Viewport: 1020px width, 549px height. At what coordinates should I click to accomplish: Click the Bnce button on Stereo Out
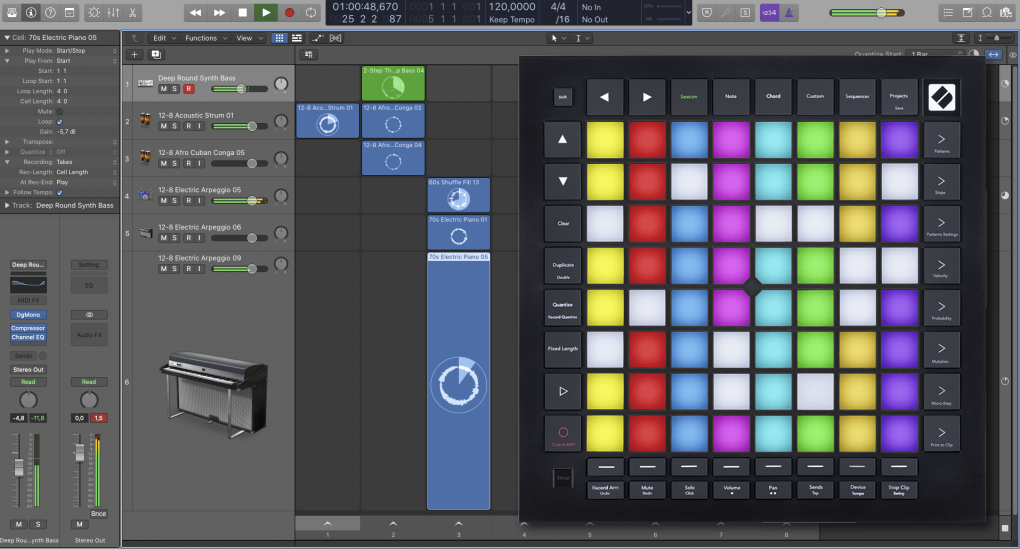point(98,514)
